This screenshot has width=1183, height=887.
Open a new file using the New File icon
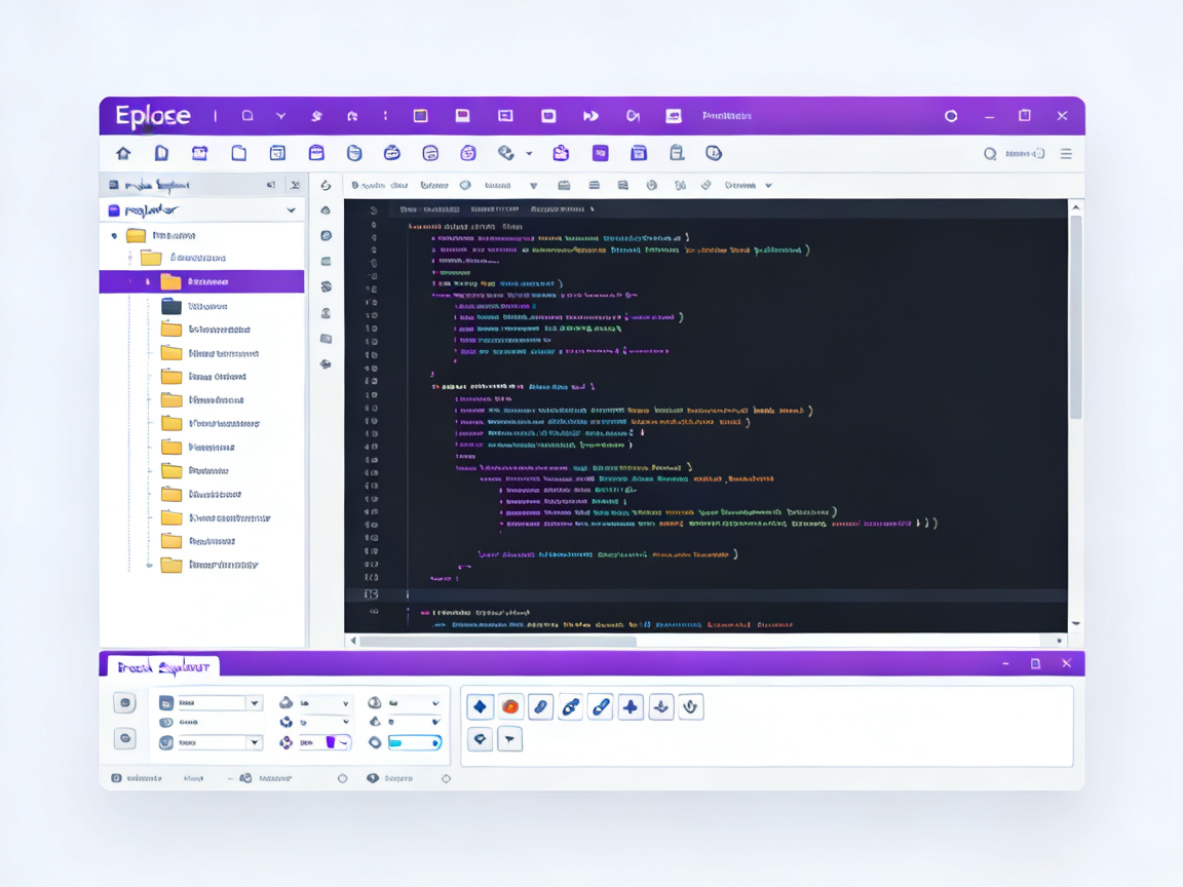coord(160,152)
